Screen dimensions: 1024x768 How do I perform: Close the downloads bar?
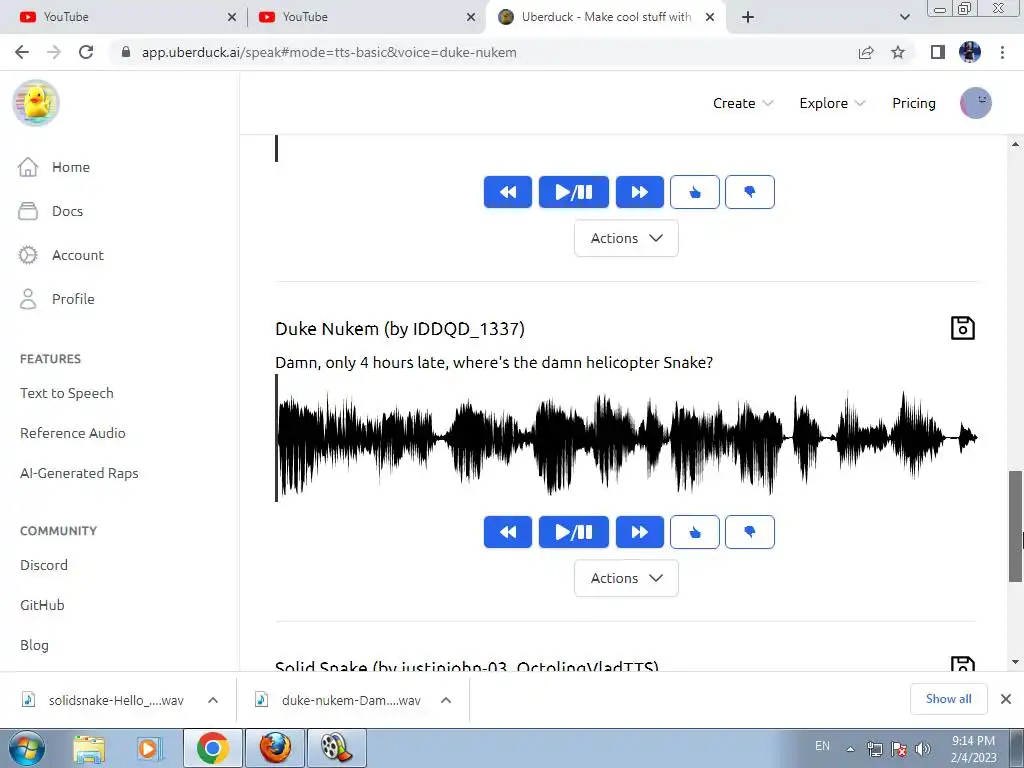1006,699
